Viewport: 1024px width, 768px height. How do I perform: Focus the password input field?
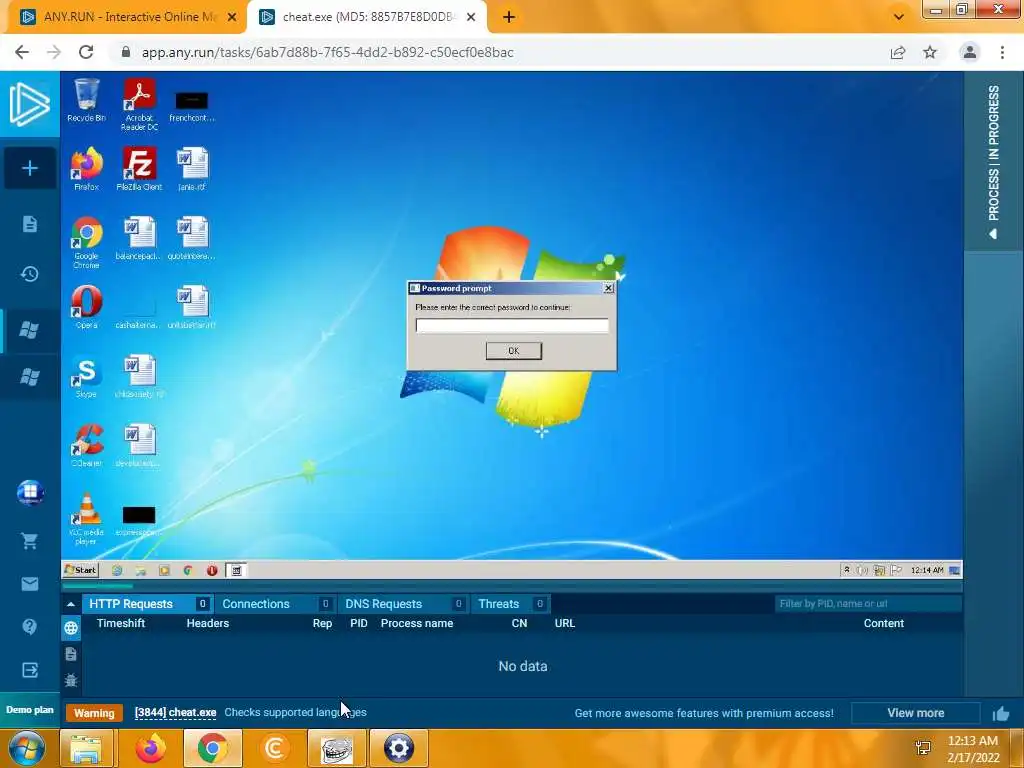tap(512, 325)
